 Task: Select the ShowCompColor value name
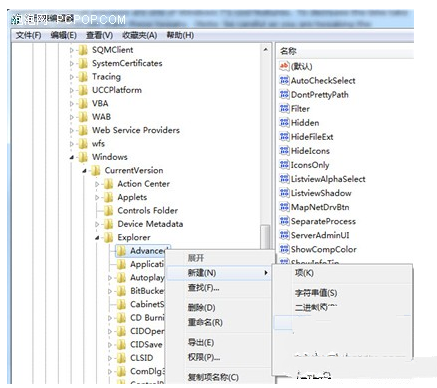coord(324,249)
